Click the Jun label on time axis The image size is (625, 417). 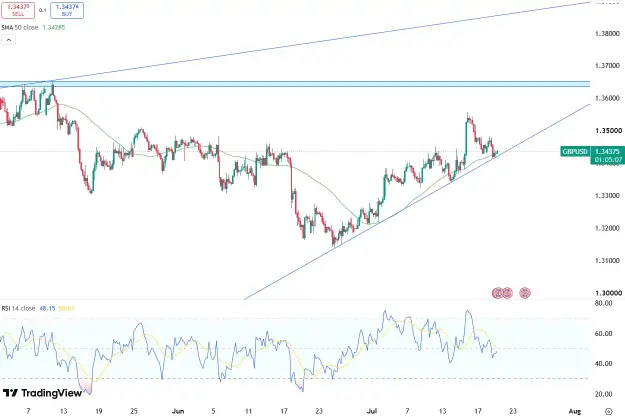click(178, 411)
